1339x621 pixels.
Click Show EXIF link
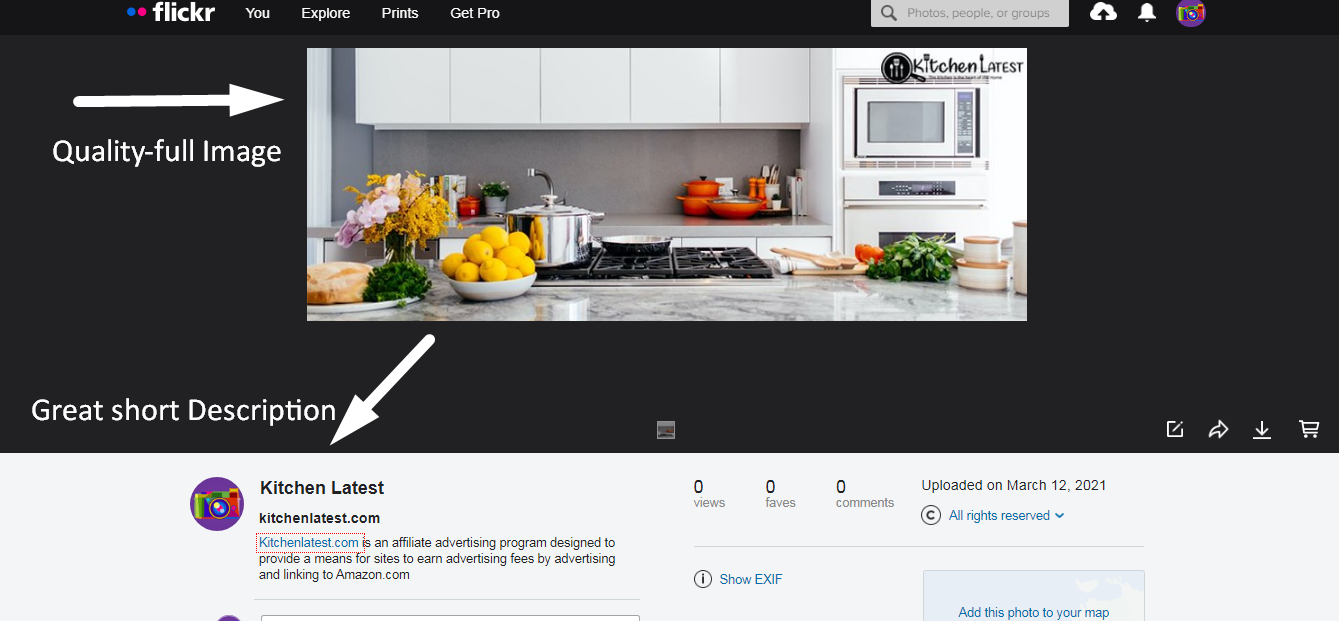pos(751,579)
